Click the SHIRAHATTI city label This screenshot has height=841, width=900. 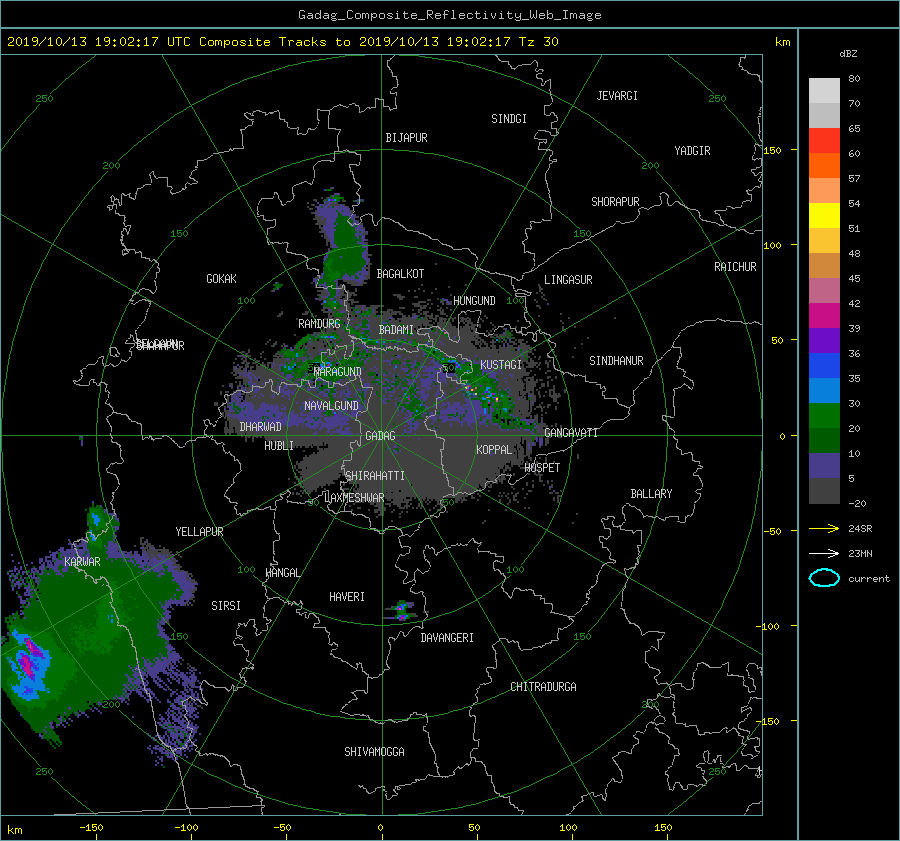point(375,476)
